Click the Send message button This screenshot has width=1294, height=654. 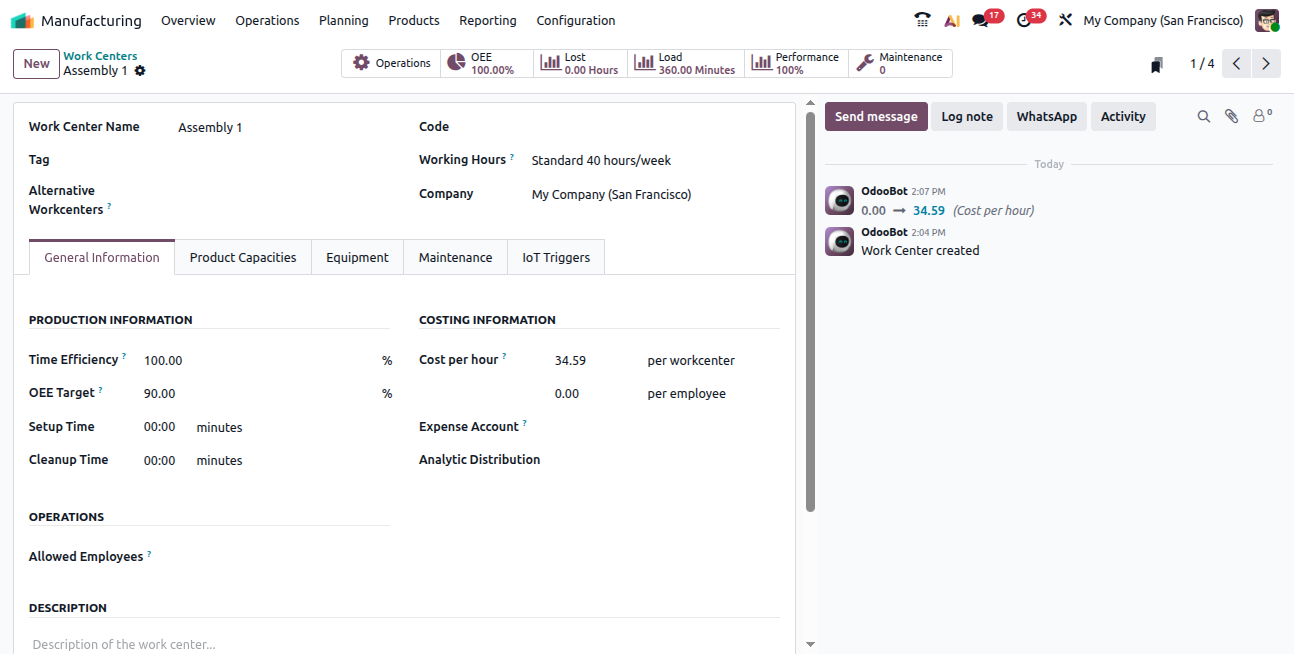tap(876, 116)
